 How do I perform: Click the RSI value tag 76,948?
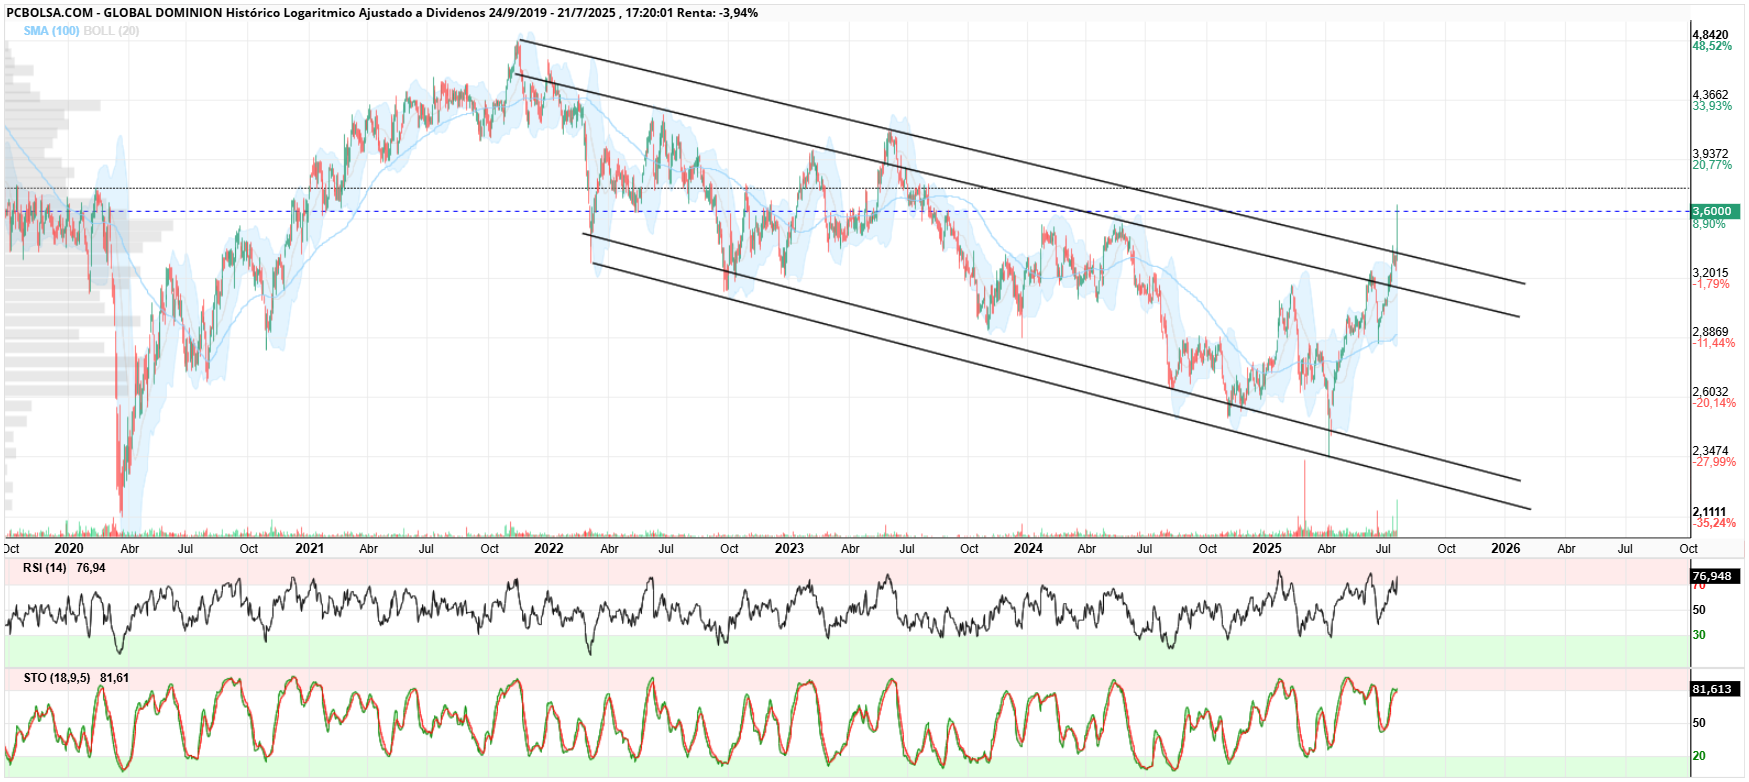(x=1715, y=576)
